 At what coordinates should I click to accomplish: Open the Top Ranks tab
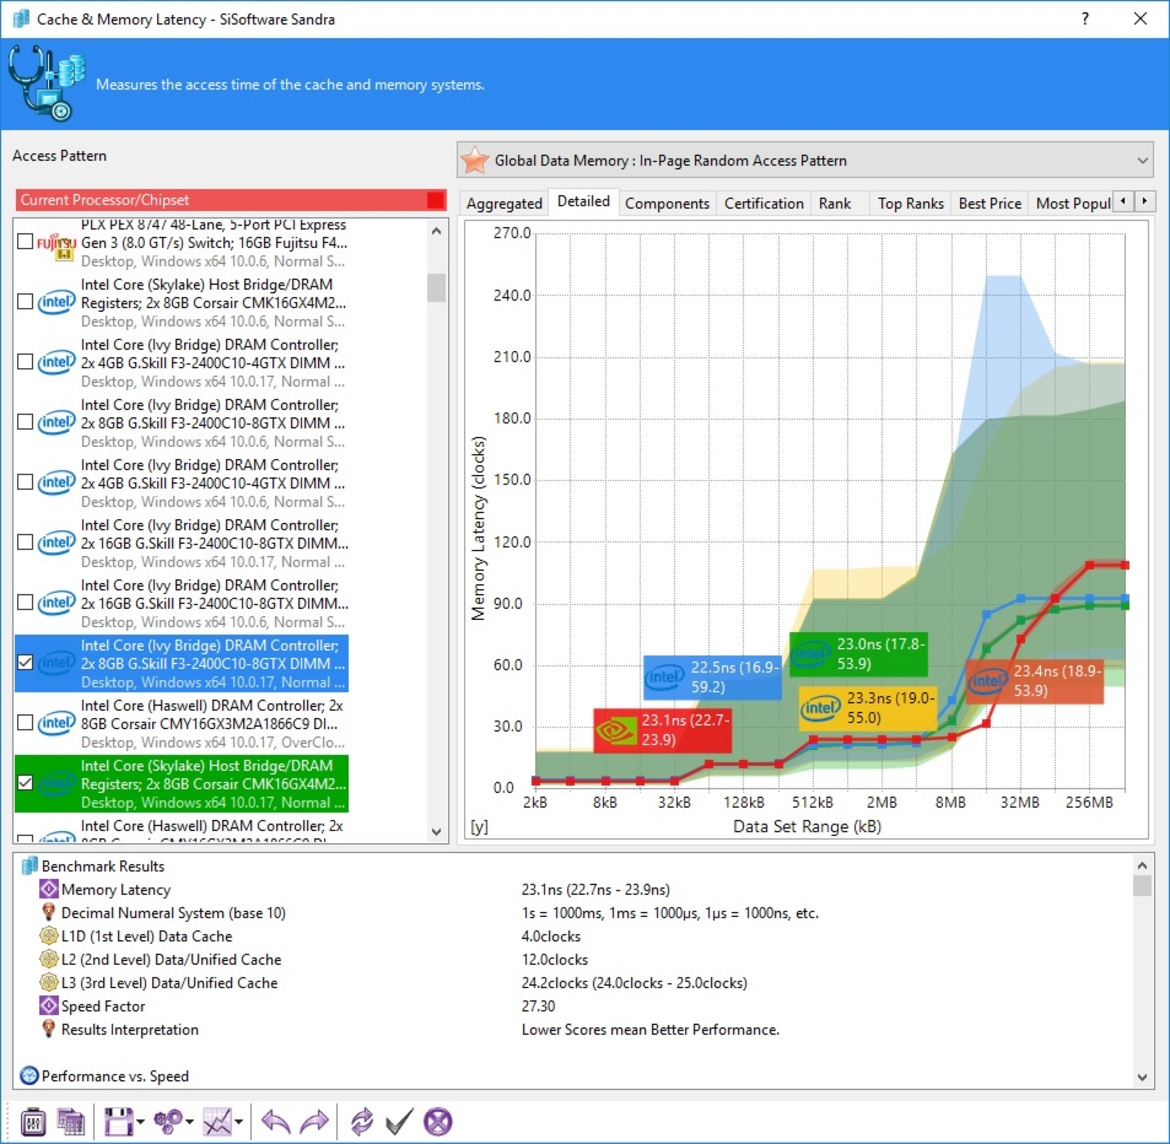click(x=910, y=203)
